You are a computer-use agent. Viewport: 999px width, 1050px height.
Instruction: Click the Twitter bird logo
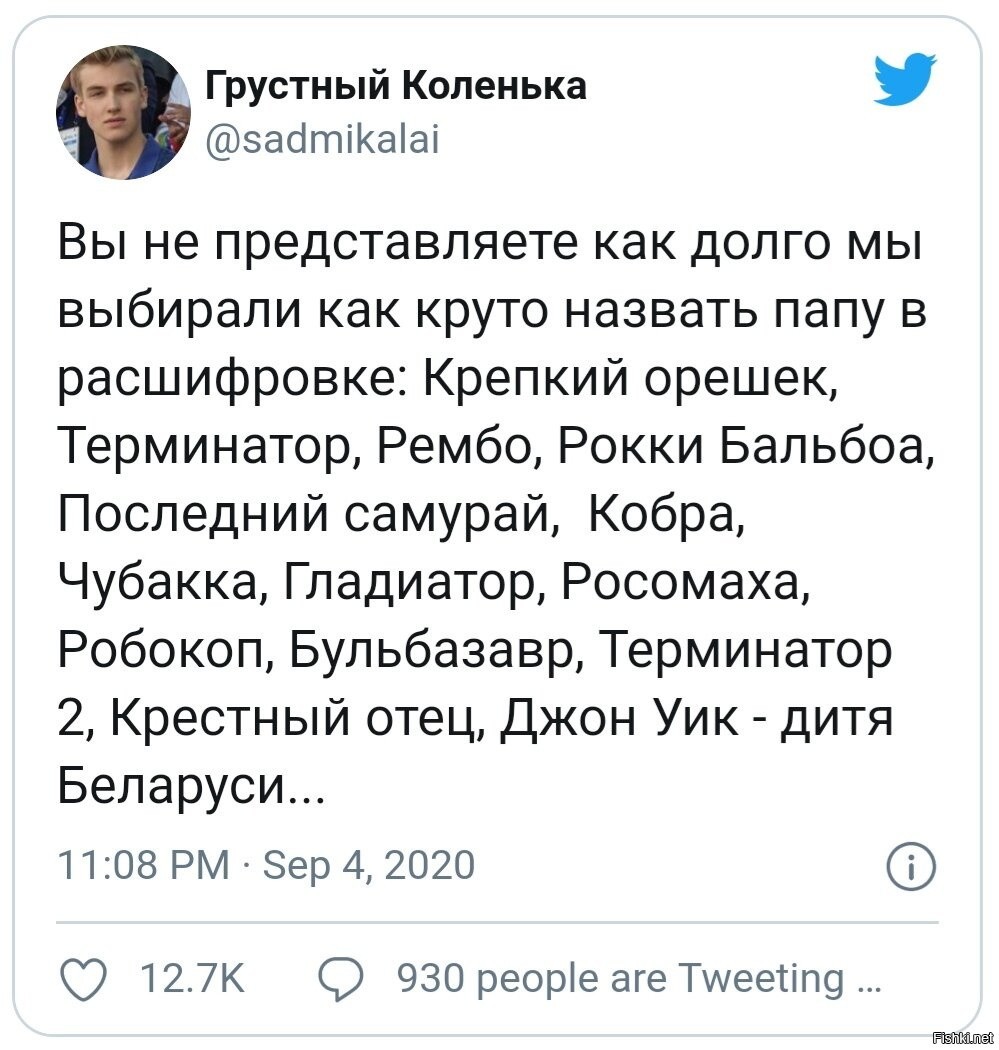[x=905, y=81]
